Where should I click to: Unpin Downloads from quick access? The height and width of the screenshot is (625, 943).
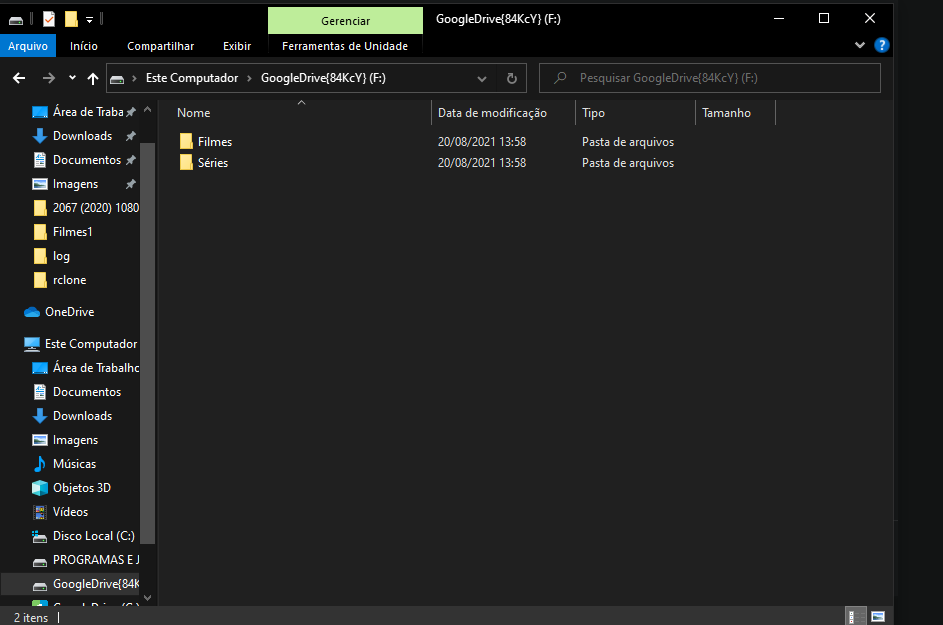[130, 136]
